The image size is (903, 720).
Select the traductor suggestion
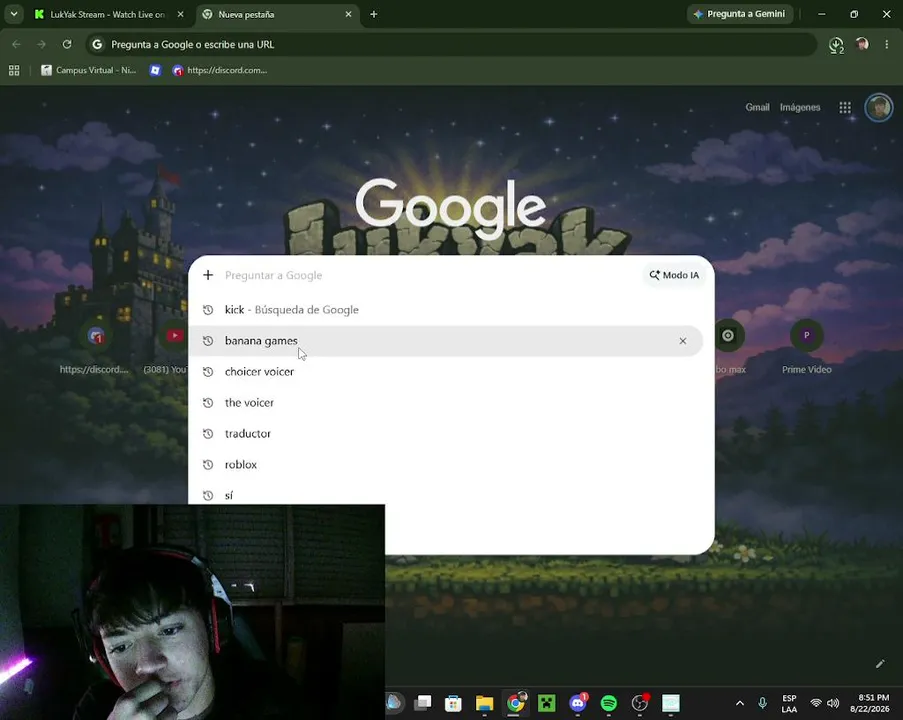445,434
